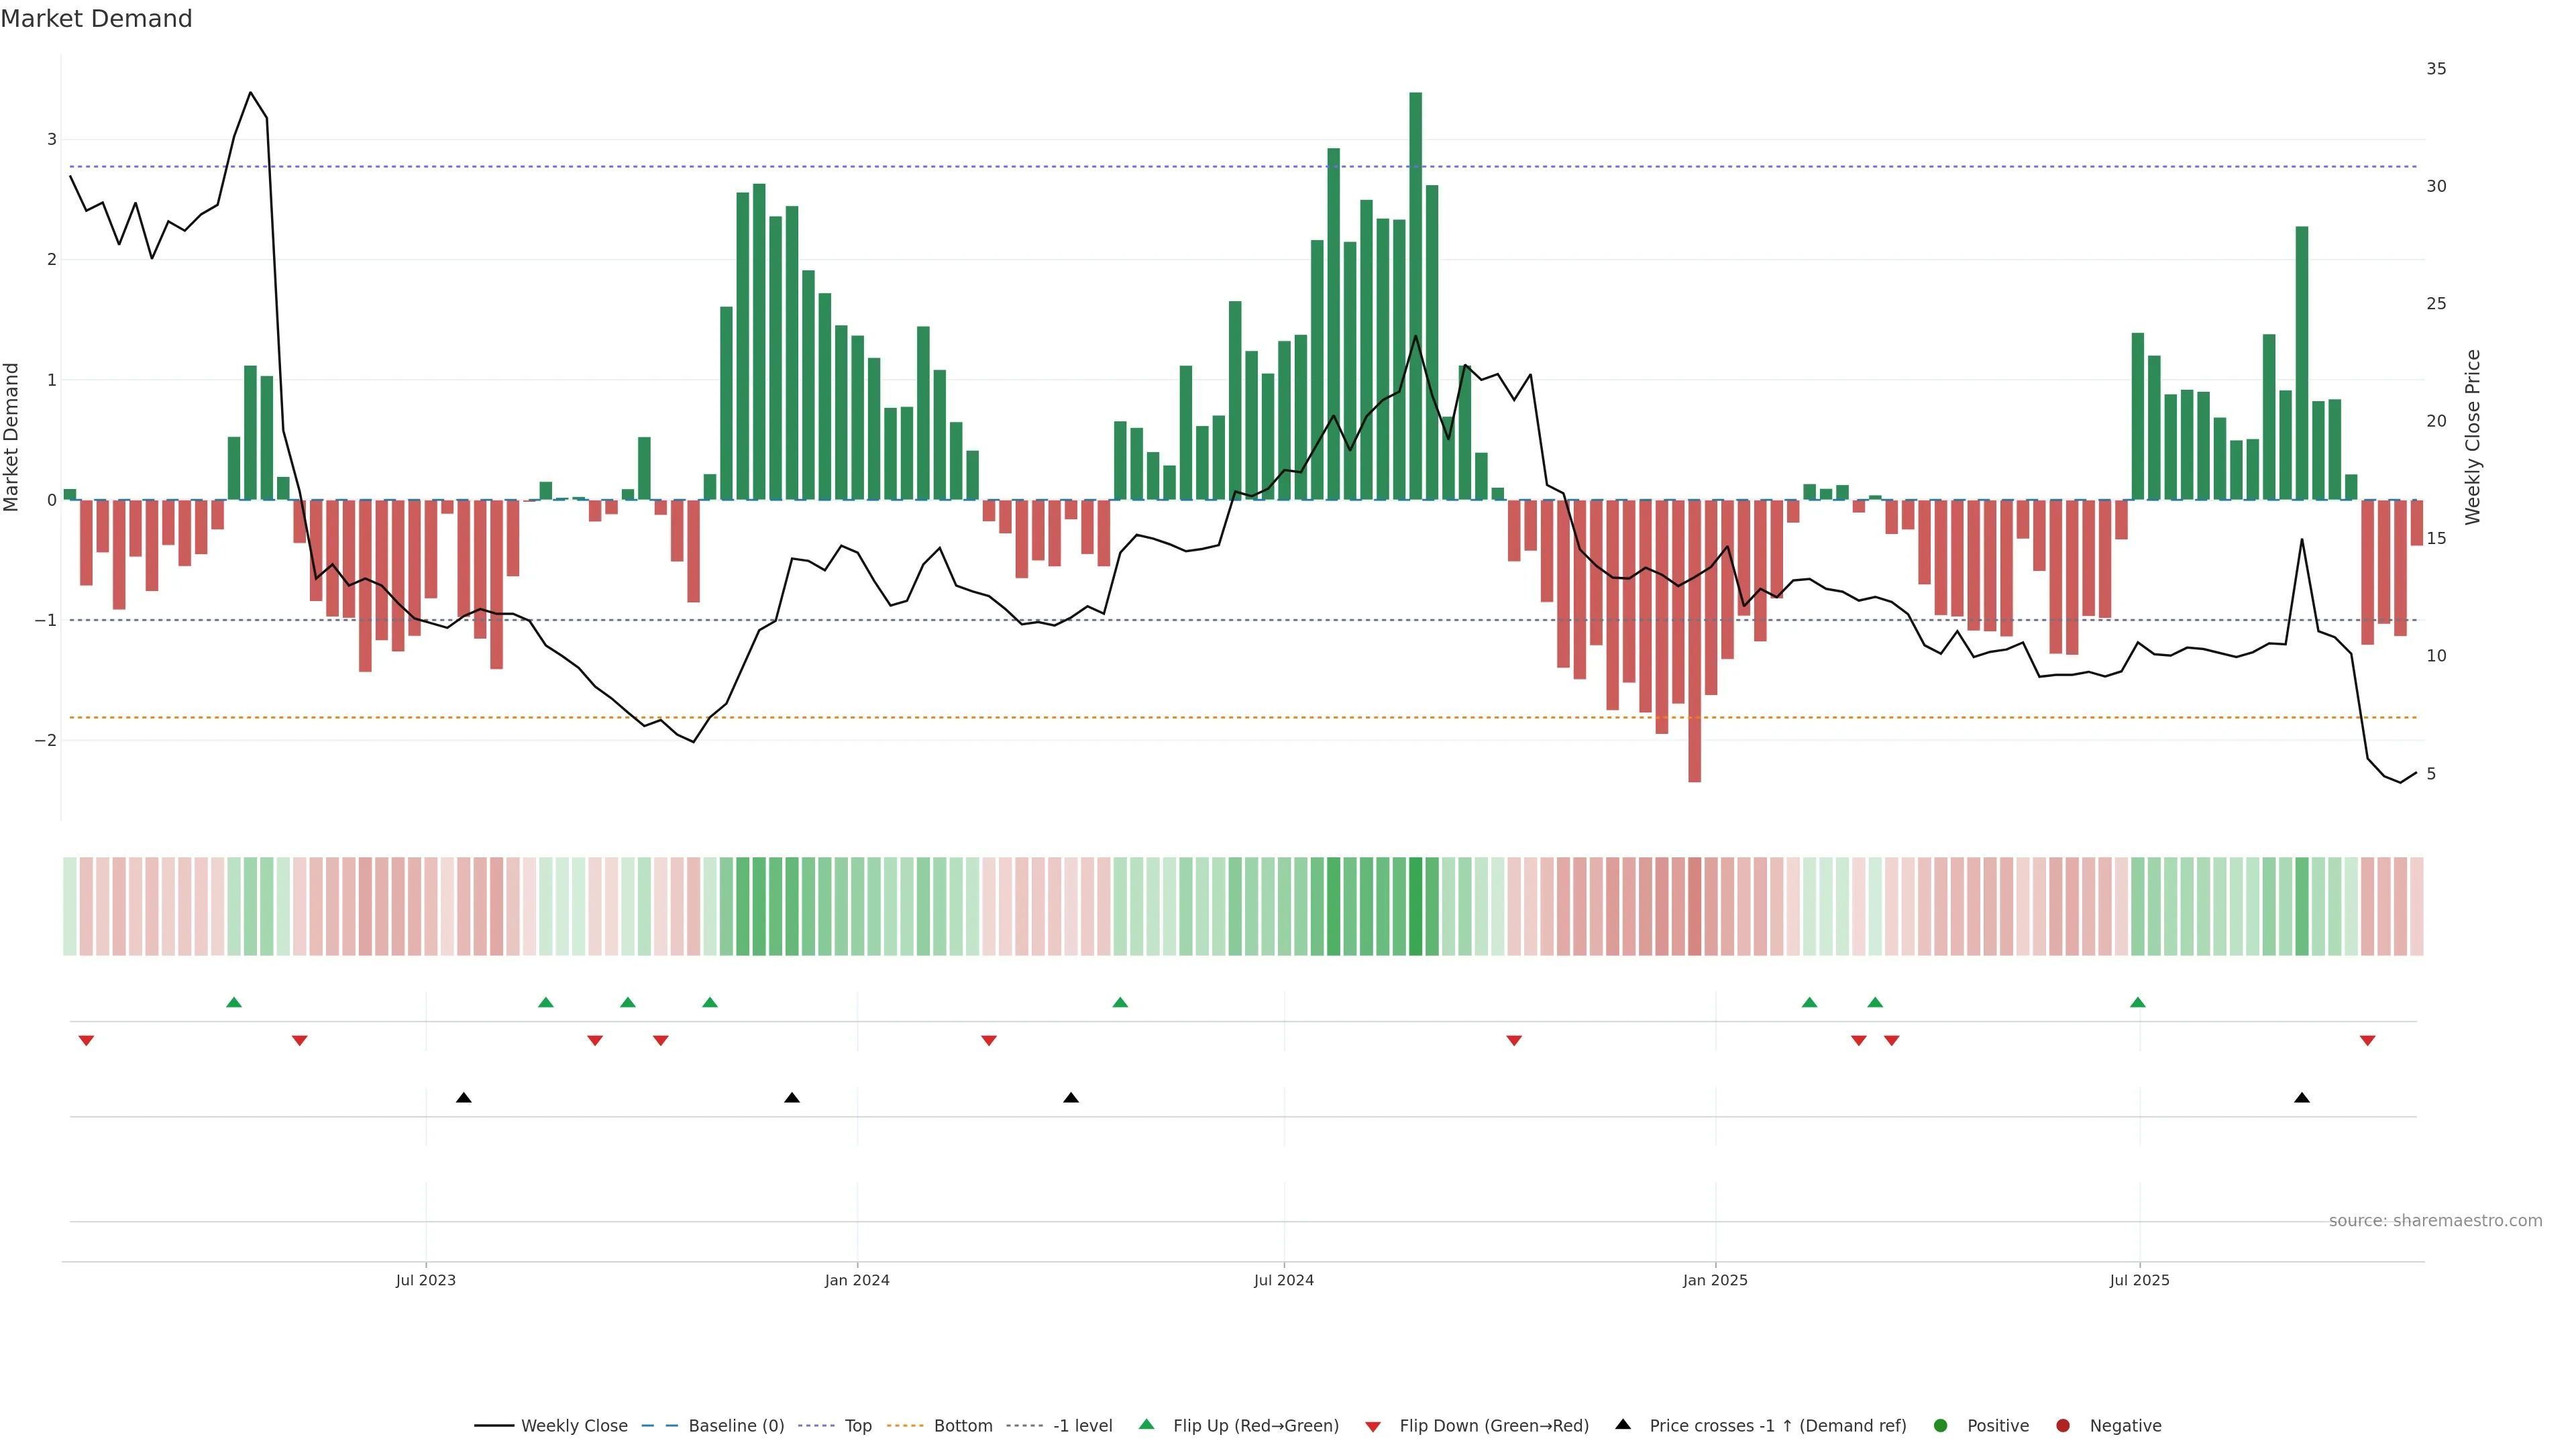Click the green flip-up marker near Jul 2025

point(2138,1002)
